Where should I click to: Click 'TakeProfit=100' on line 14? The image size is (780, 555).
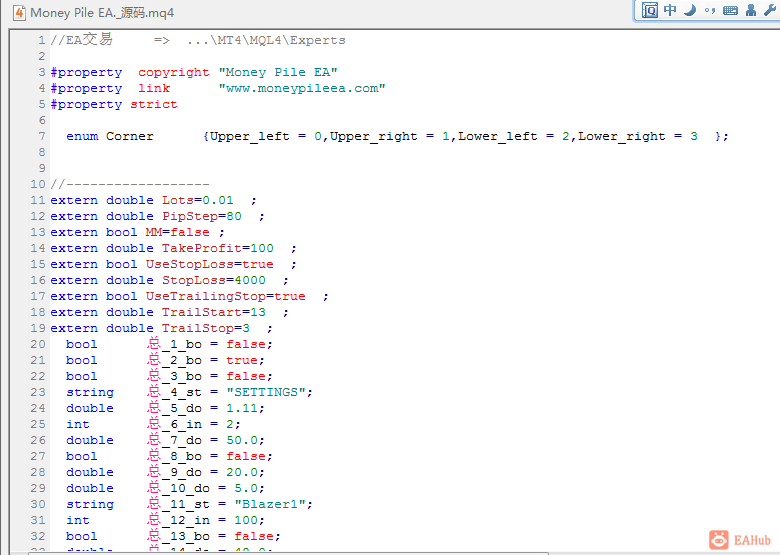tap(218, 248)
